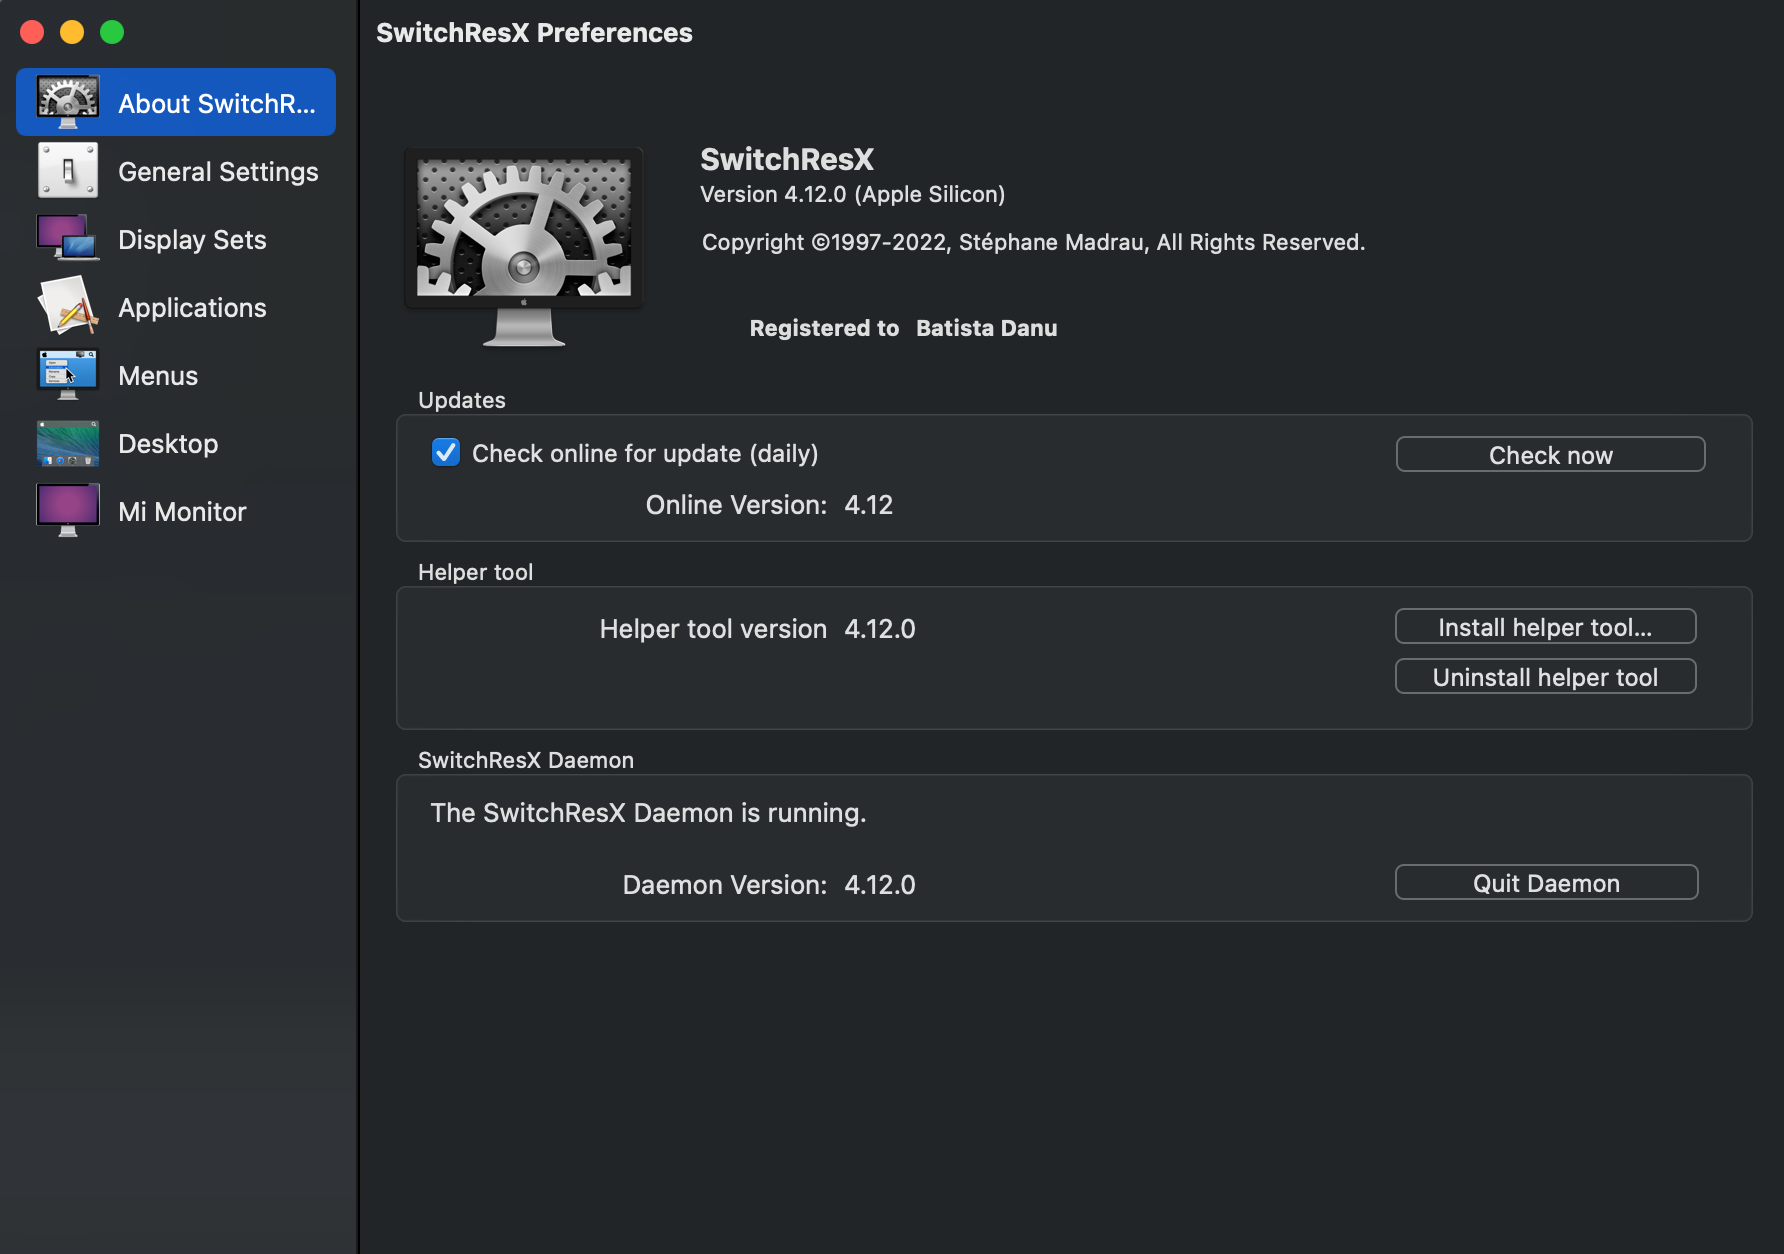Open General Settings via its switch icon

(x=67, y=170)
